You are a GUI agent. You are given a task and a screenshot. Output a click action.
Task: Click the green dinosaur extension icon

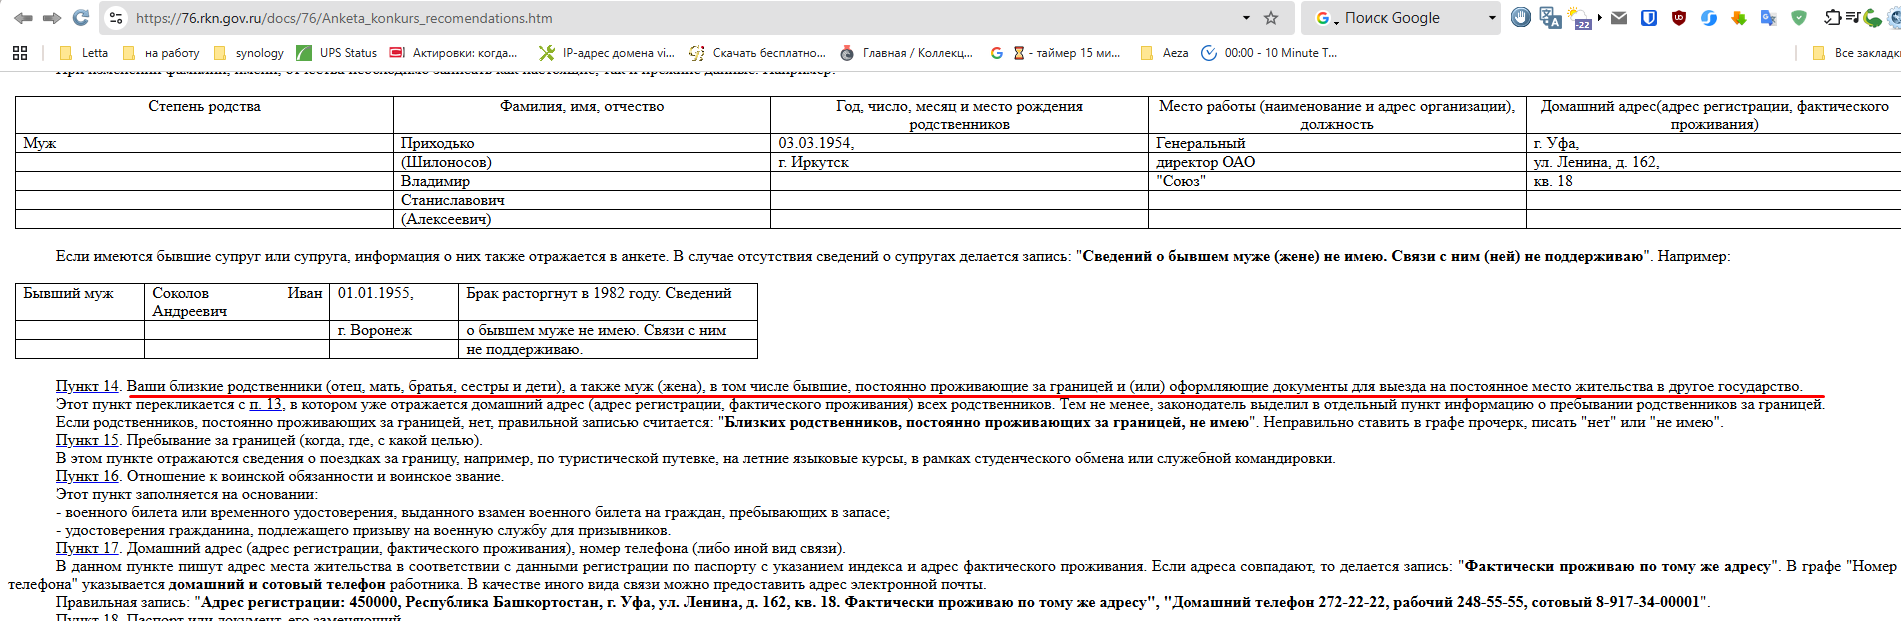pos(1872,18)
